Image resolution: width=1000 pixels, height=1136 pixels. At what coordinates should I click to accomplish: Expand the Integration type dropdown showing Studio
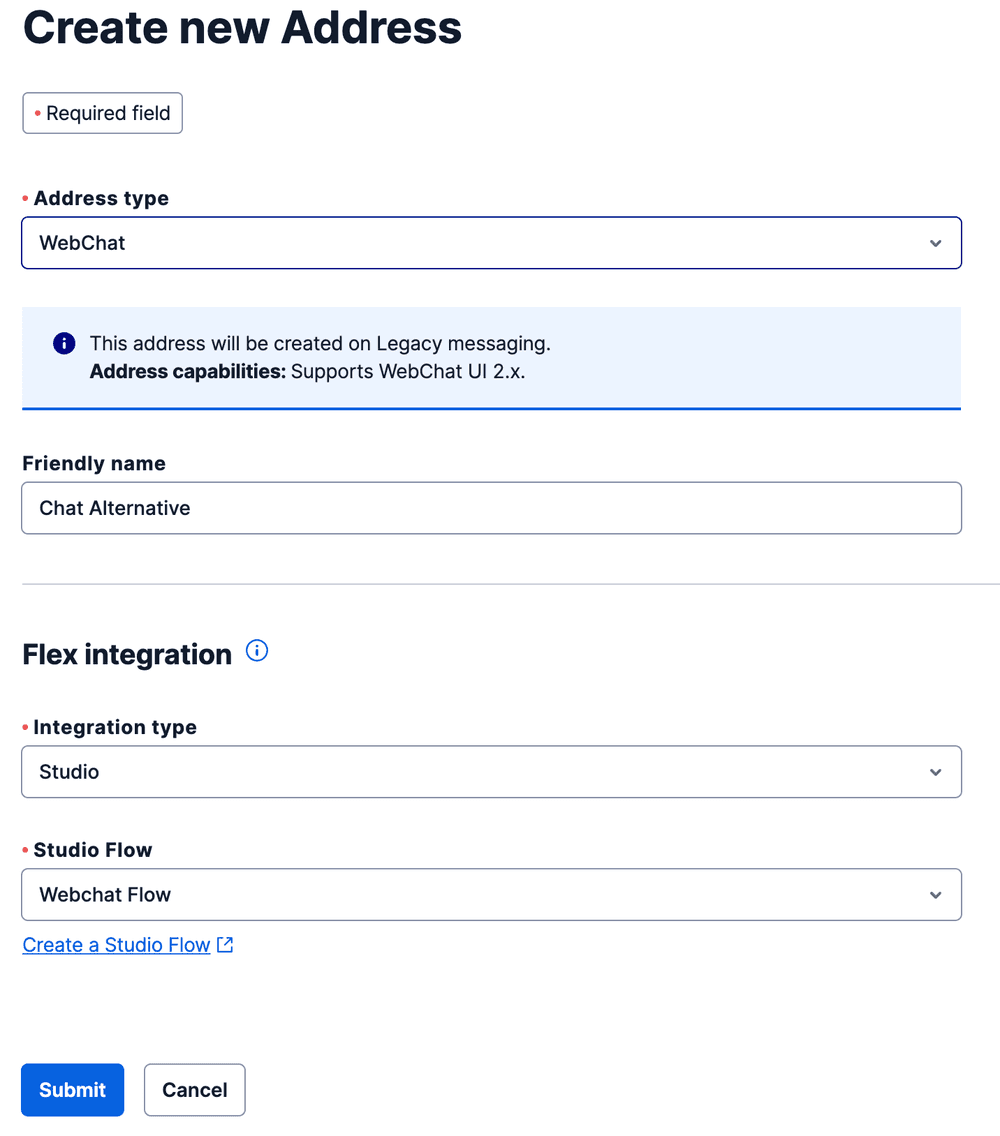[492, 771]
